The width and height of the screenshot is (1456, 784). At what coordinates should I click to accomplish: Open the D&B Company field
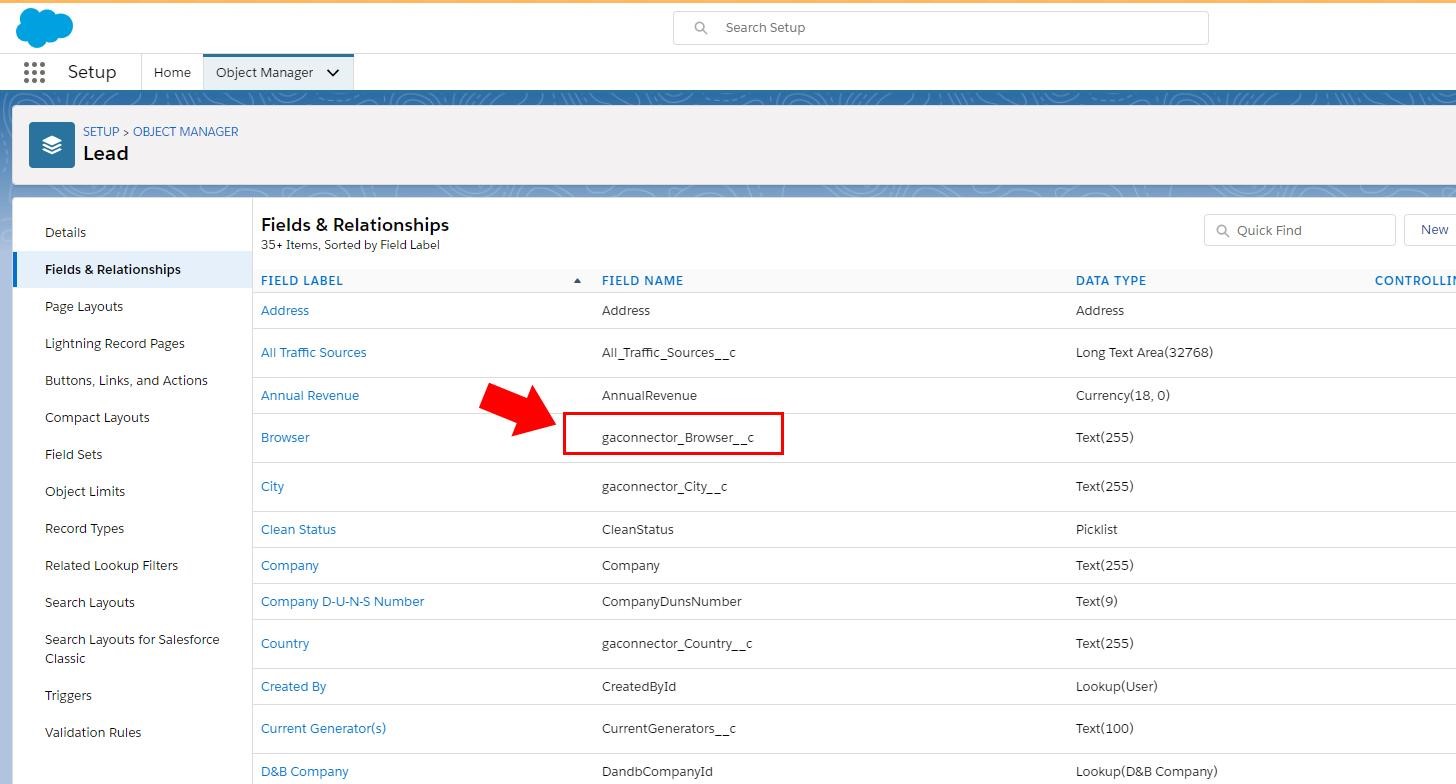(305, 772)
